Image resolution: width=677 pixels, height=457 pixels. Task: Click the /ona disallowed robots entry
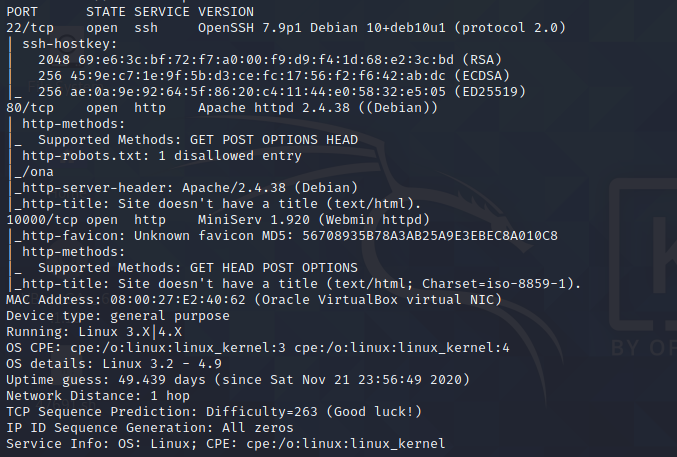point(34,172)
